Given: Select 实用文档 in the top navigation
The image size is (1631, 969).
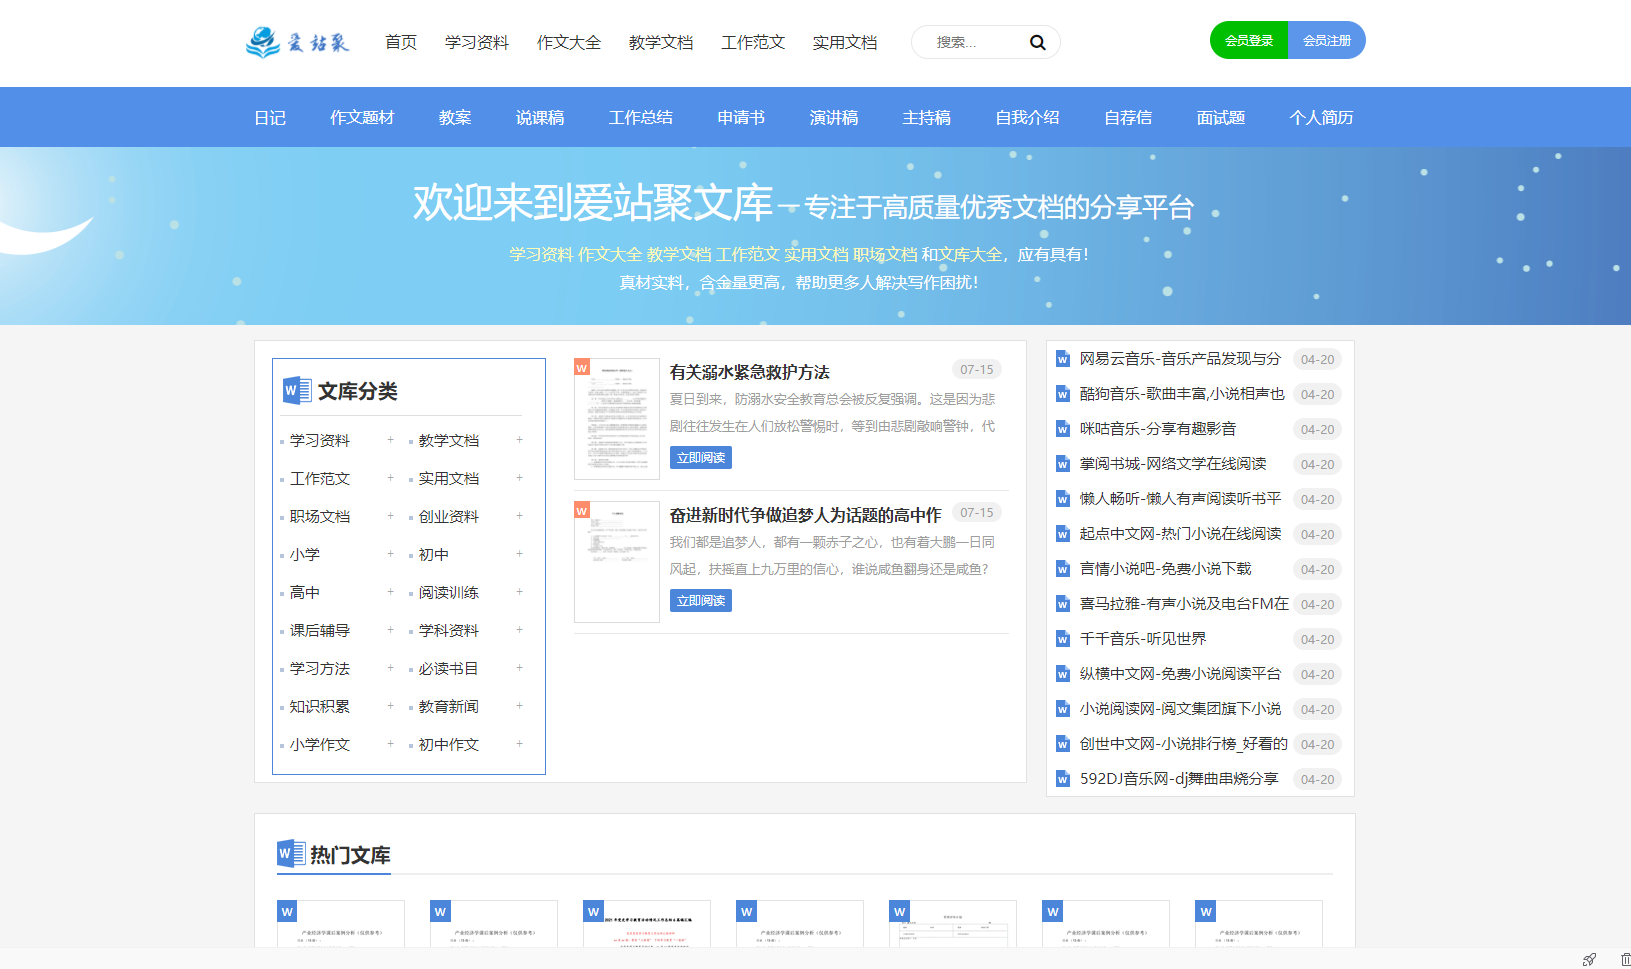Looking at the screenshot, I should [845, 42].
